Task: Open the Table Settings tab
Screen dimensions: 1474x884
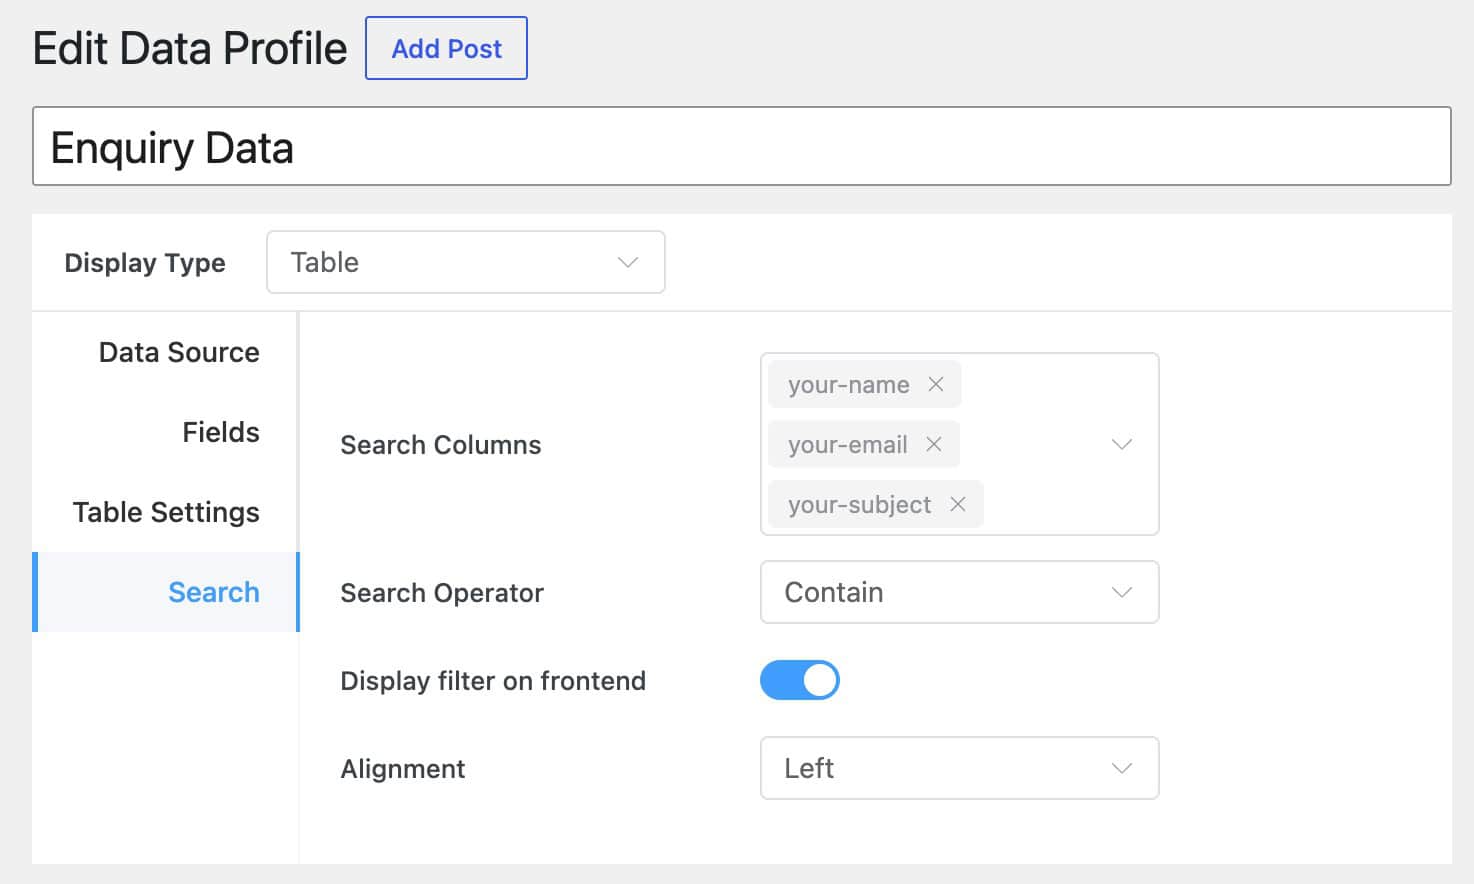Action: tap(166, 512)
